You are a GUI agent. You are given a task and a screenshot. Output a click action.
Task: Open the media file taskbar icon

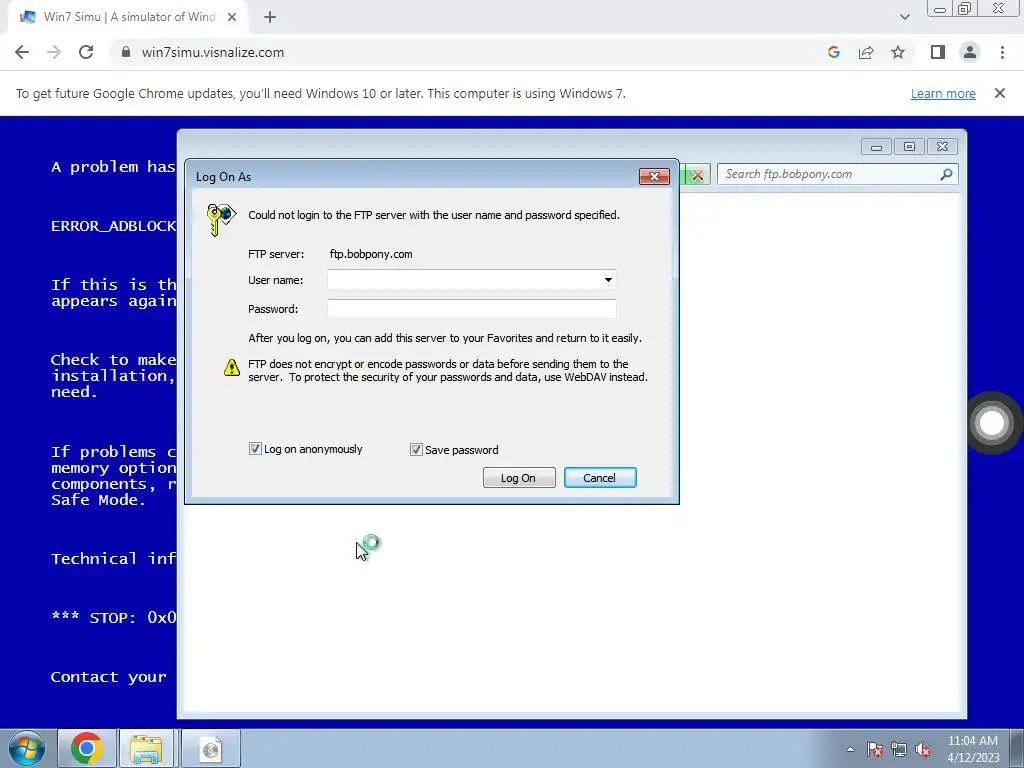[210, 748]
